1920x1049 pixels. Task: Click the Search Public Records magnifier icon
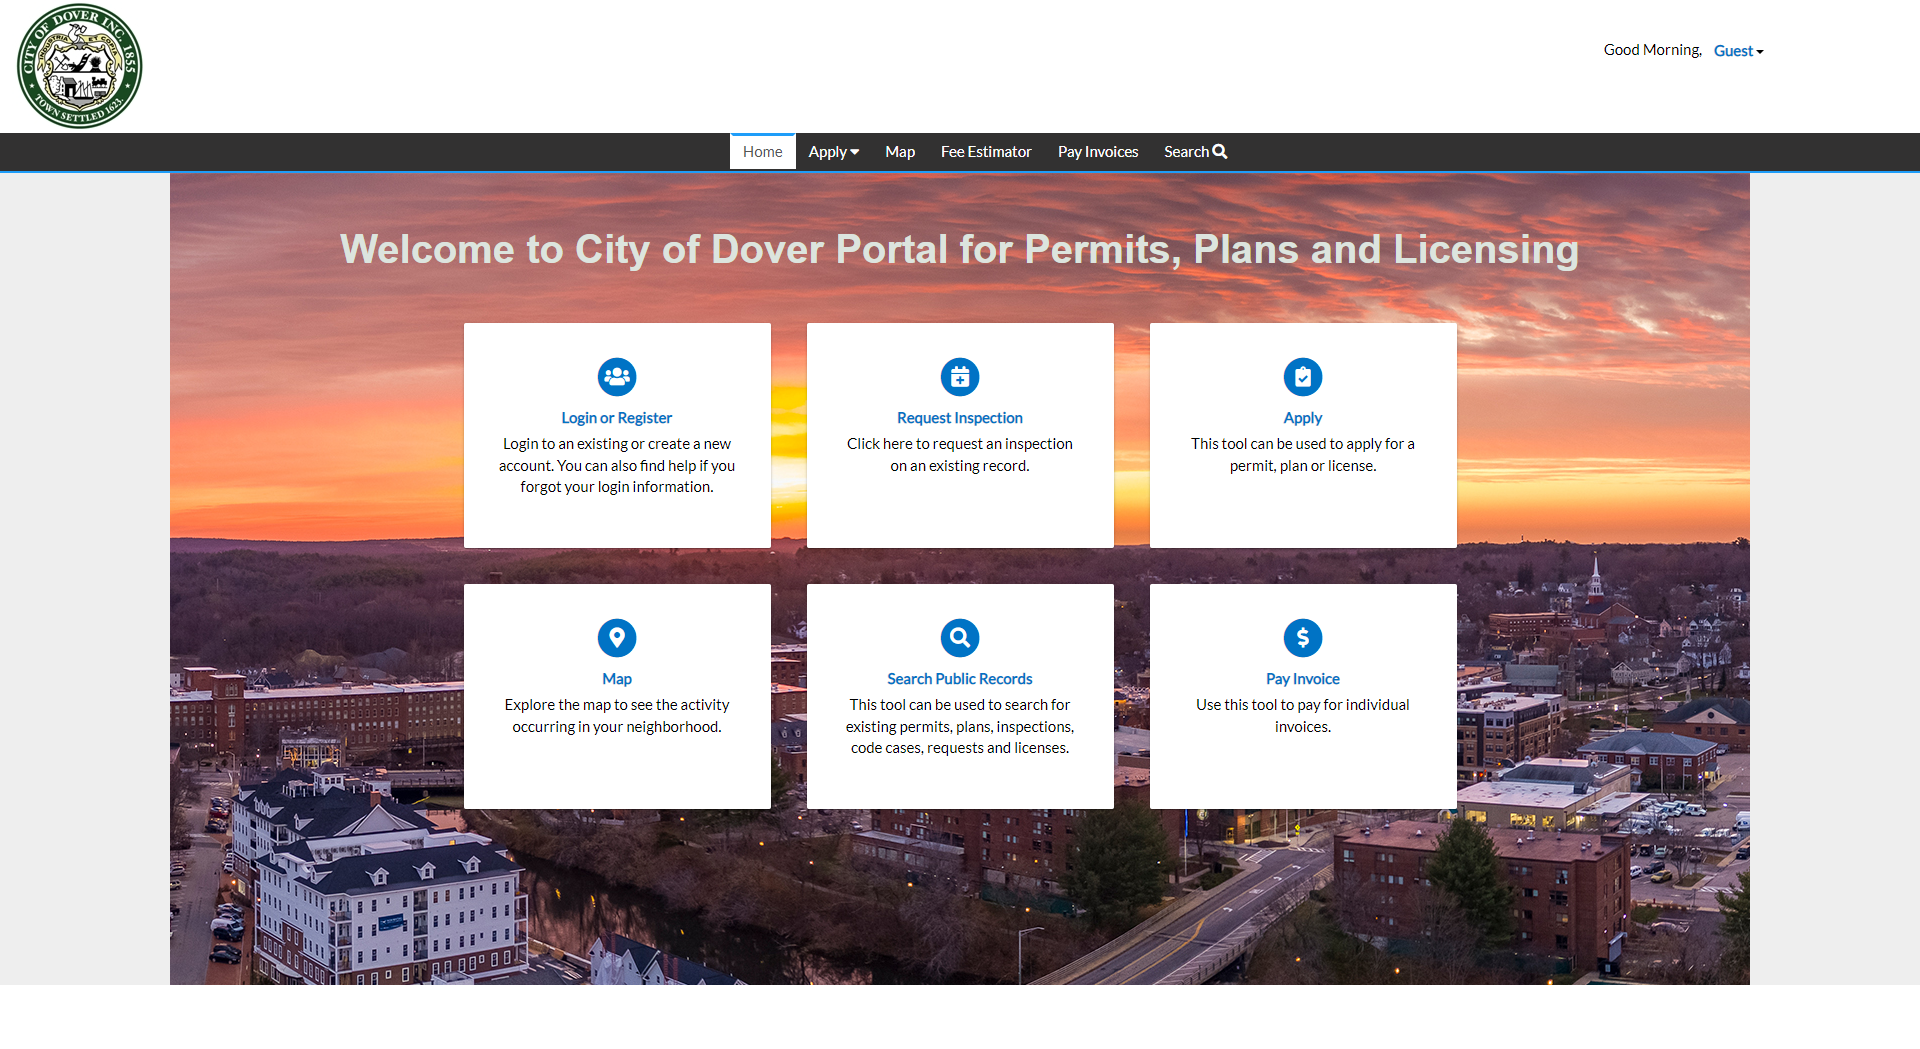pyautogui.click(x=960, y=638)
